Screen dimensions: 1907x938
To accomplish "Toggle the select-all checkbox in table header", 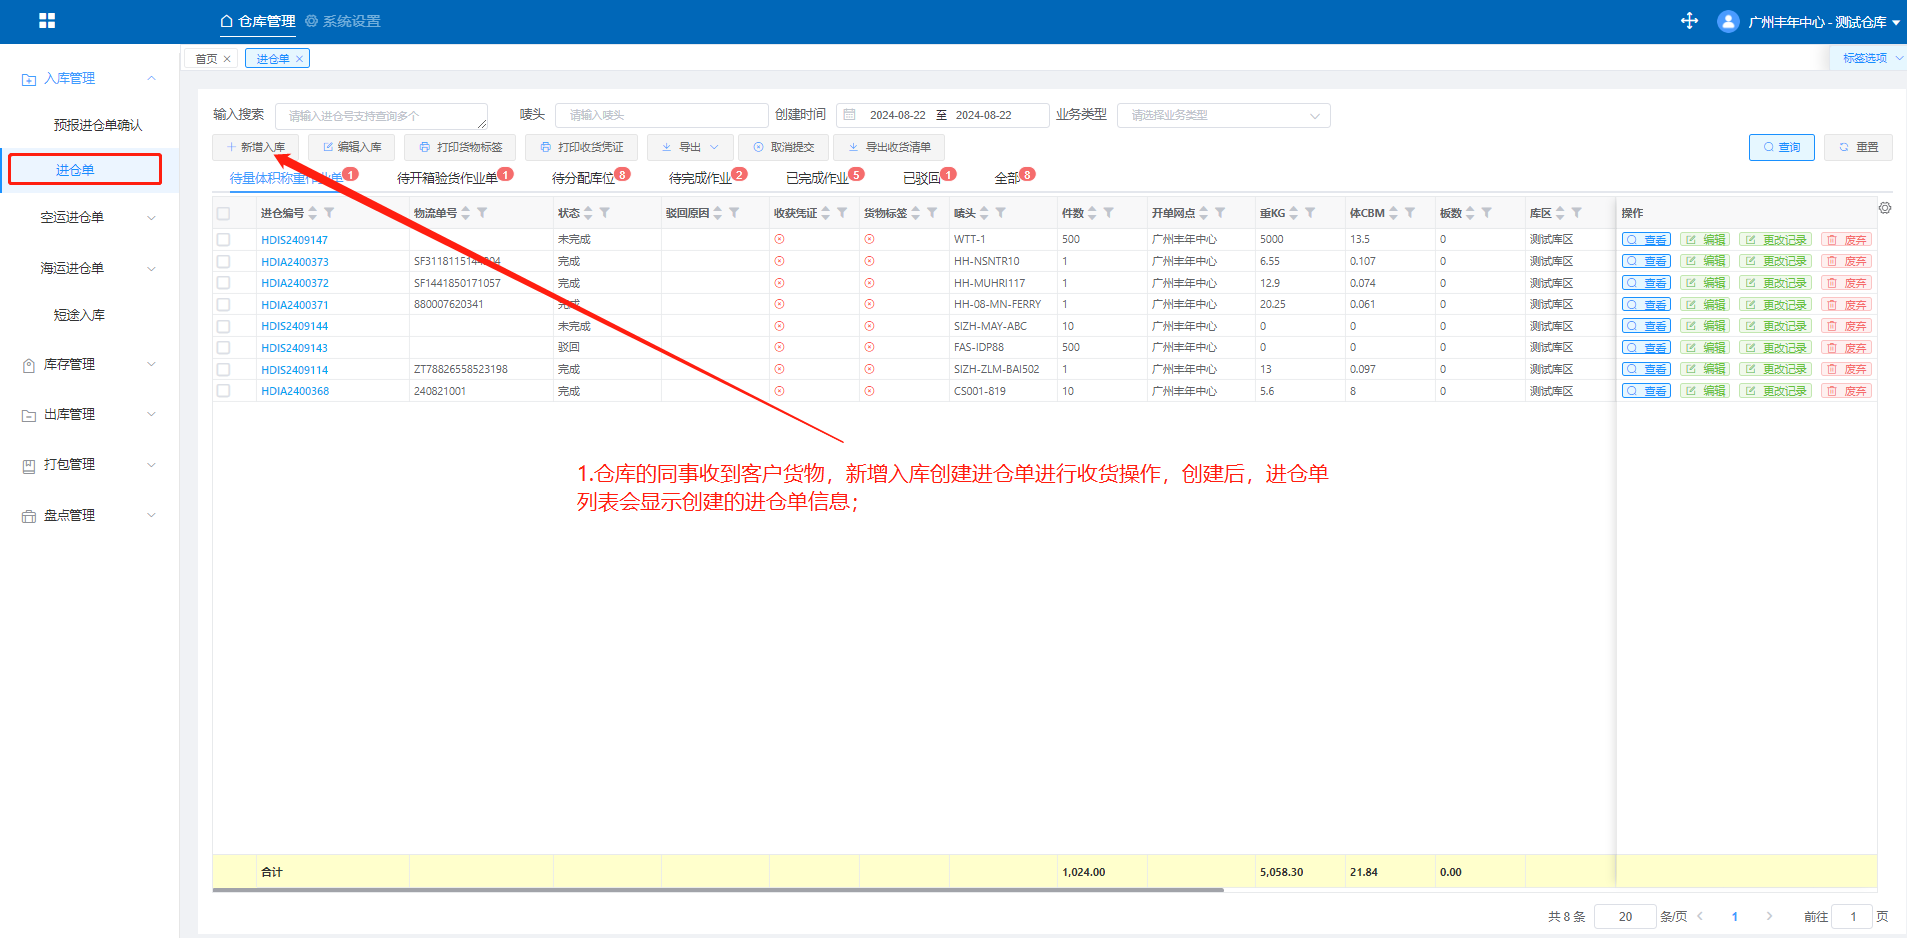I will coord(223,213).
